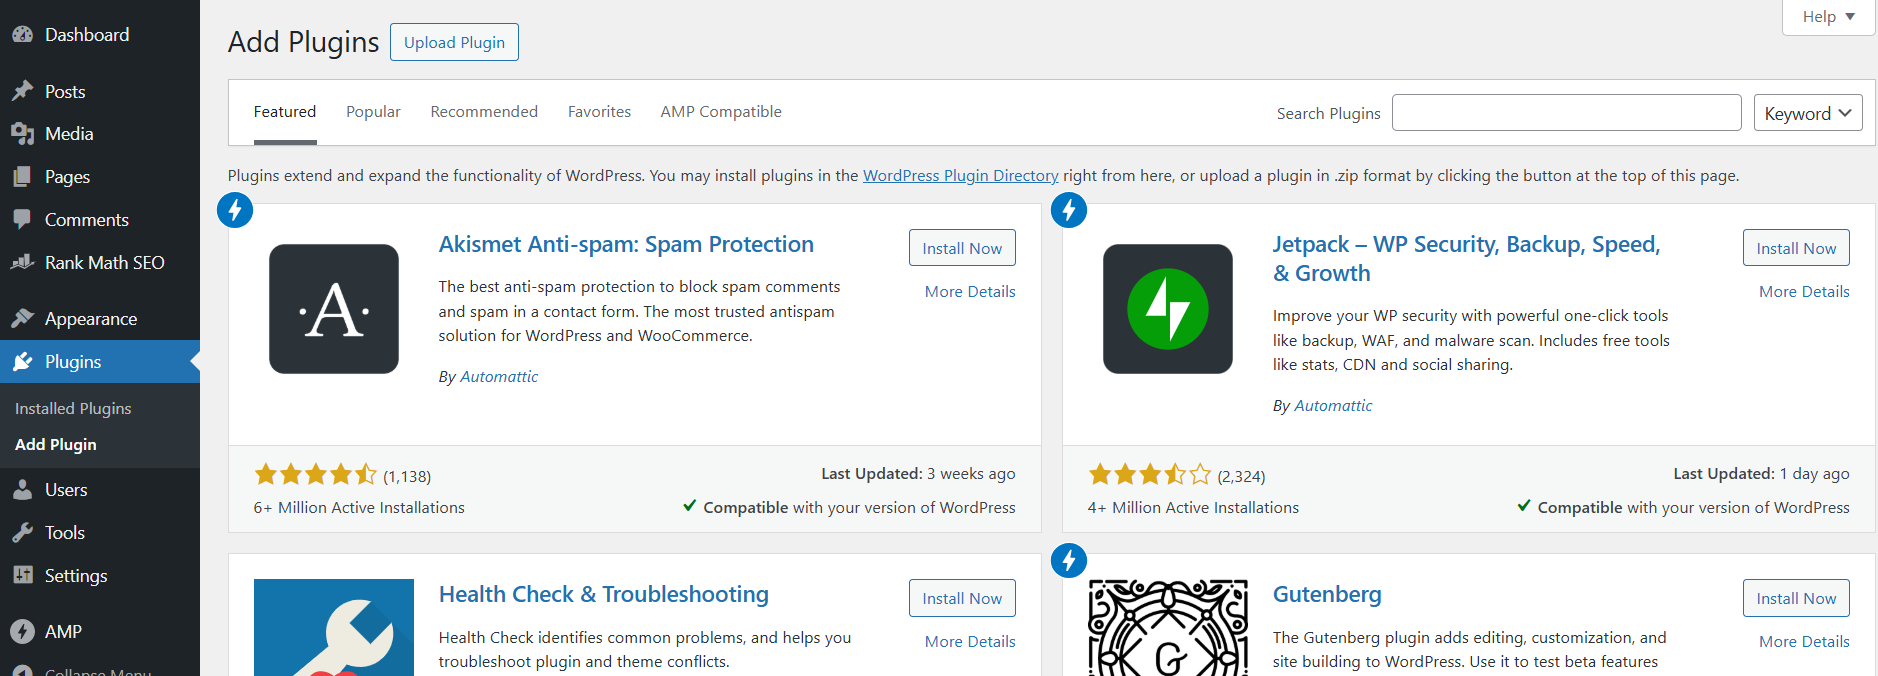The width and height of the screenshot is (1878, 676).
Task: Click the AMP lightning bolt sidebar icon
Action: 22,632
